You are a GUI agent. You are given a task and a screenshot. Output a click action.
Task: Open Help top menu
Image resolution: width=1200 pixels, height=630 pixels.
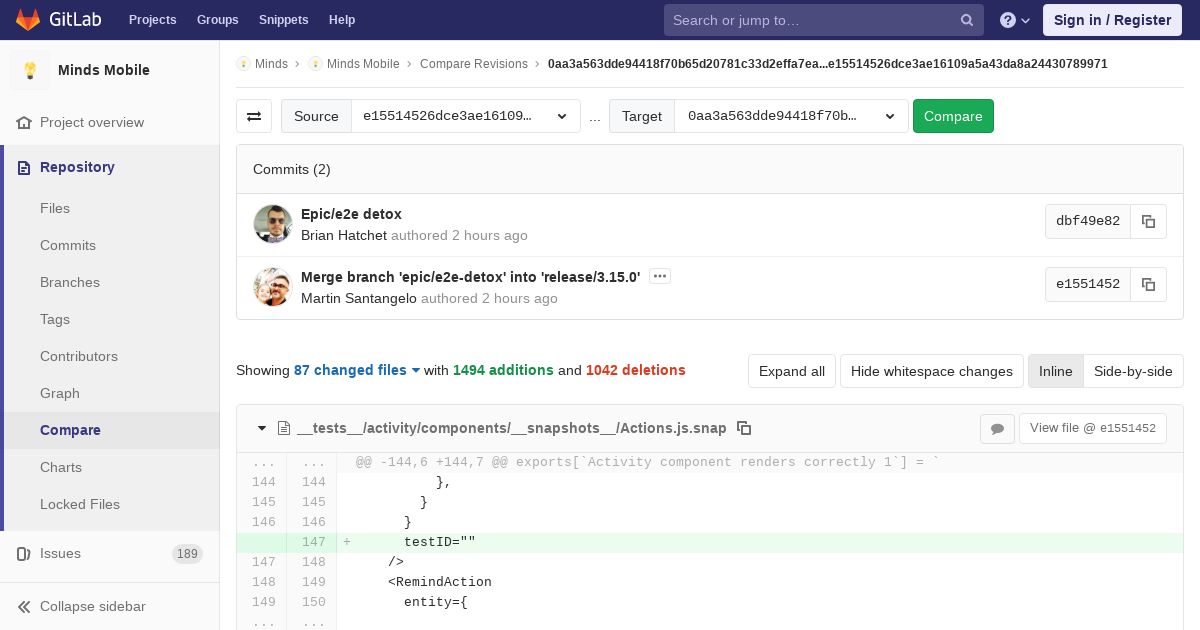(342, 20)
